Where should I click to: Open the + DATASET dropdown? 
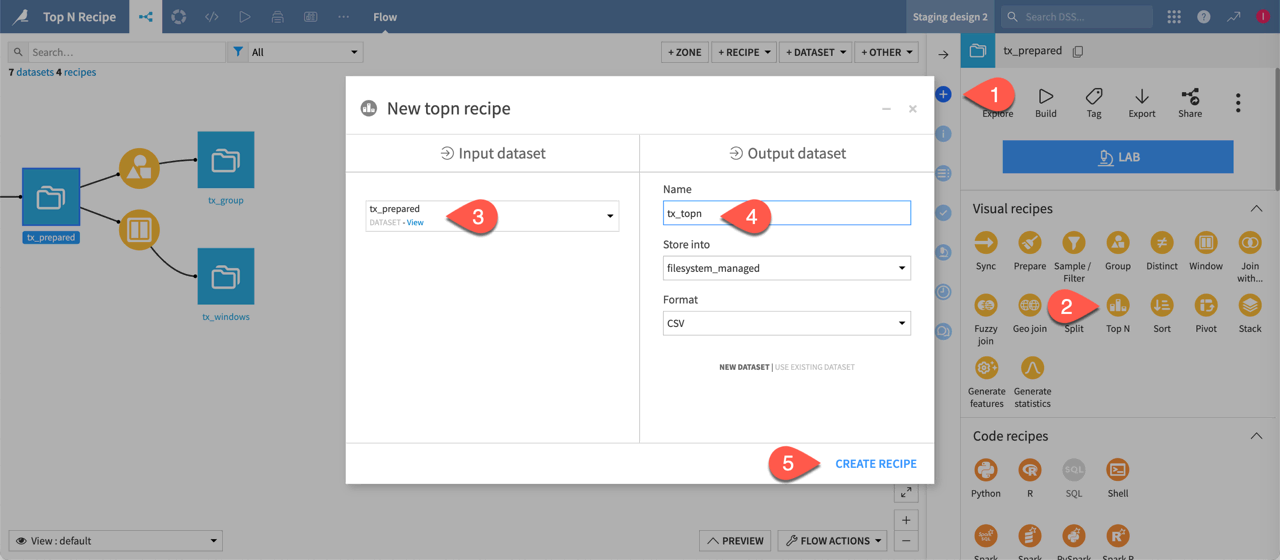click(816, 52)
